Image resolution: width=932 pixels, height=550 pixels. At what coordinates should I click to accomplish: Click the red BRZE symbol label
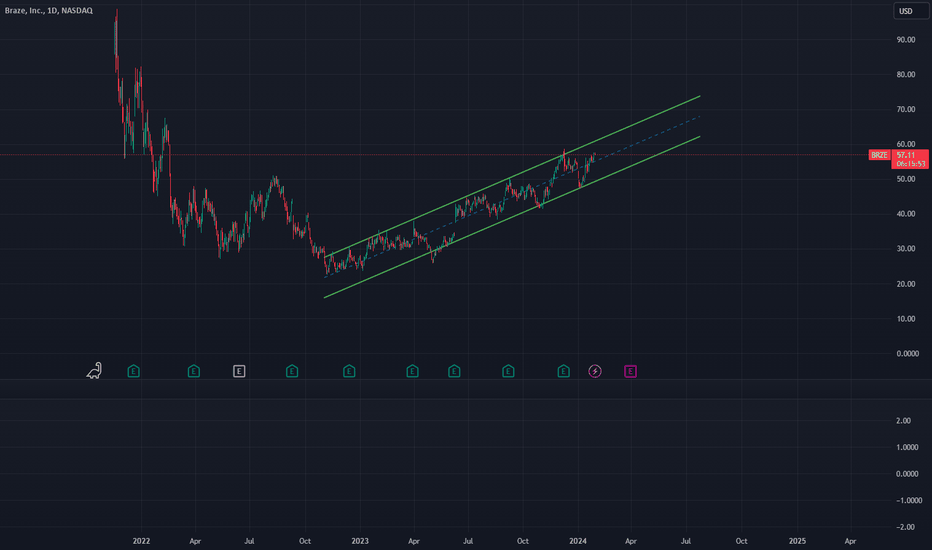pos(879,155)
